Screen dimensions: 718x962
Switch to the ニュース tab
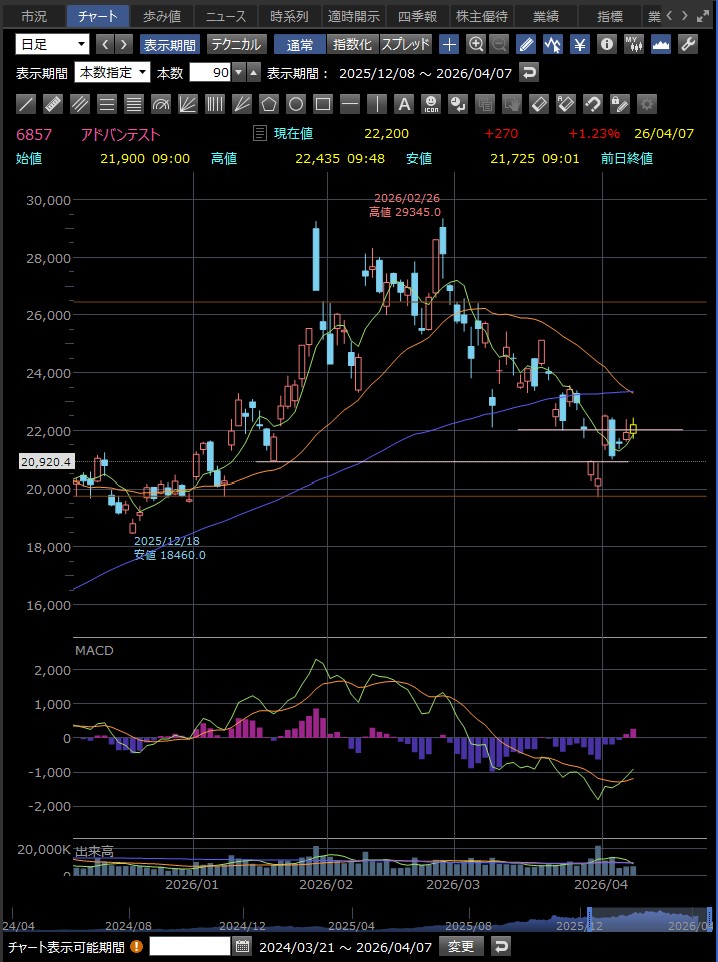click(x=224, y=16)
